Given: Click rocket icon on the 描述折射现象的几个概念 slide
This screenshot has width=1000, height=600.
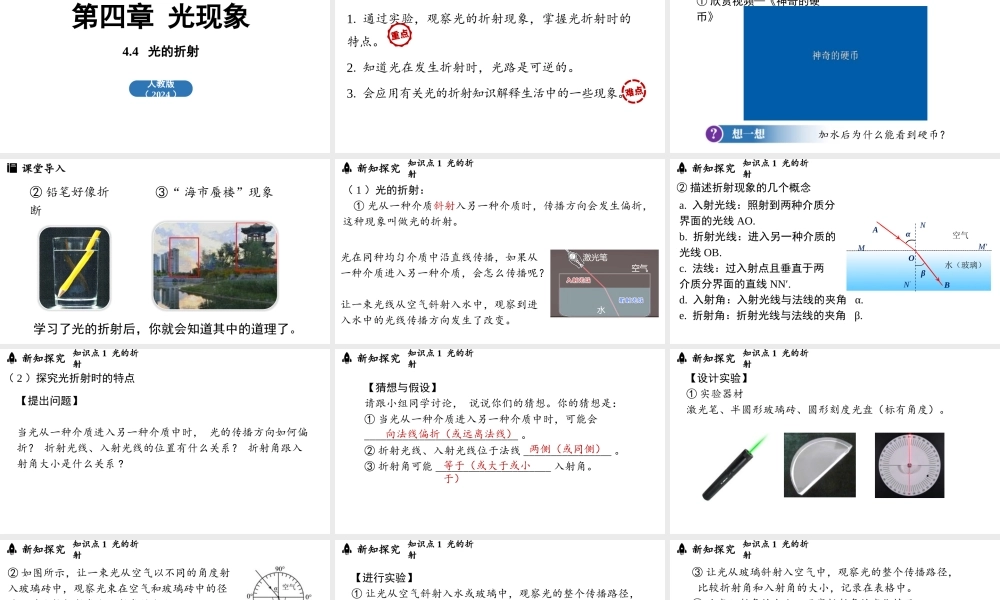Looking at the screenshot, I should (x=682, y=168).
